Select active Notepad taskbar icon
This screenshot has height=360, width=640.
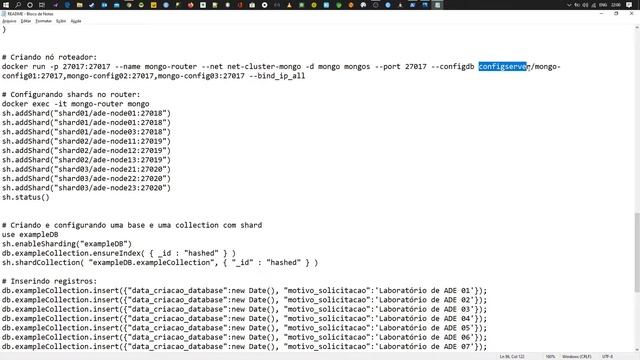pyautogui.click(x=437, y=5)
